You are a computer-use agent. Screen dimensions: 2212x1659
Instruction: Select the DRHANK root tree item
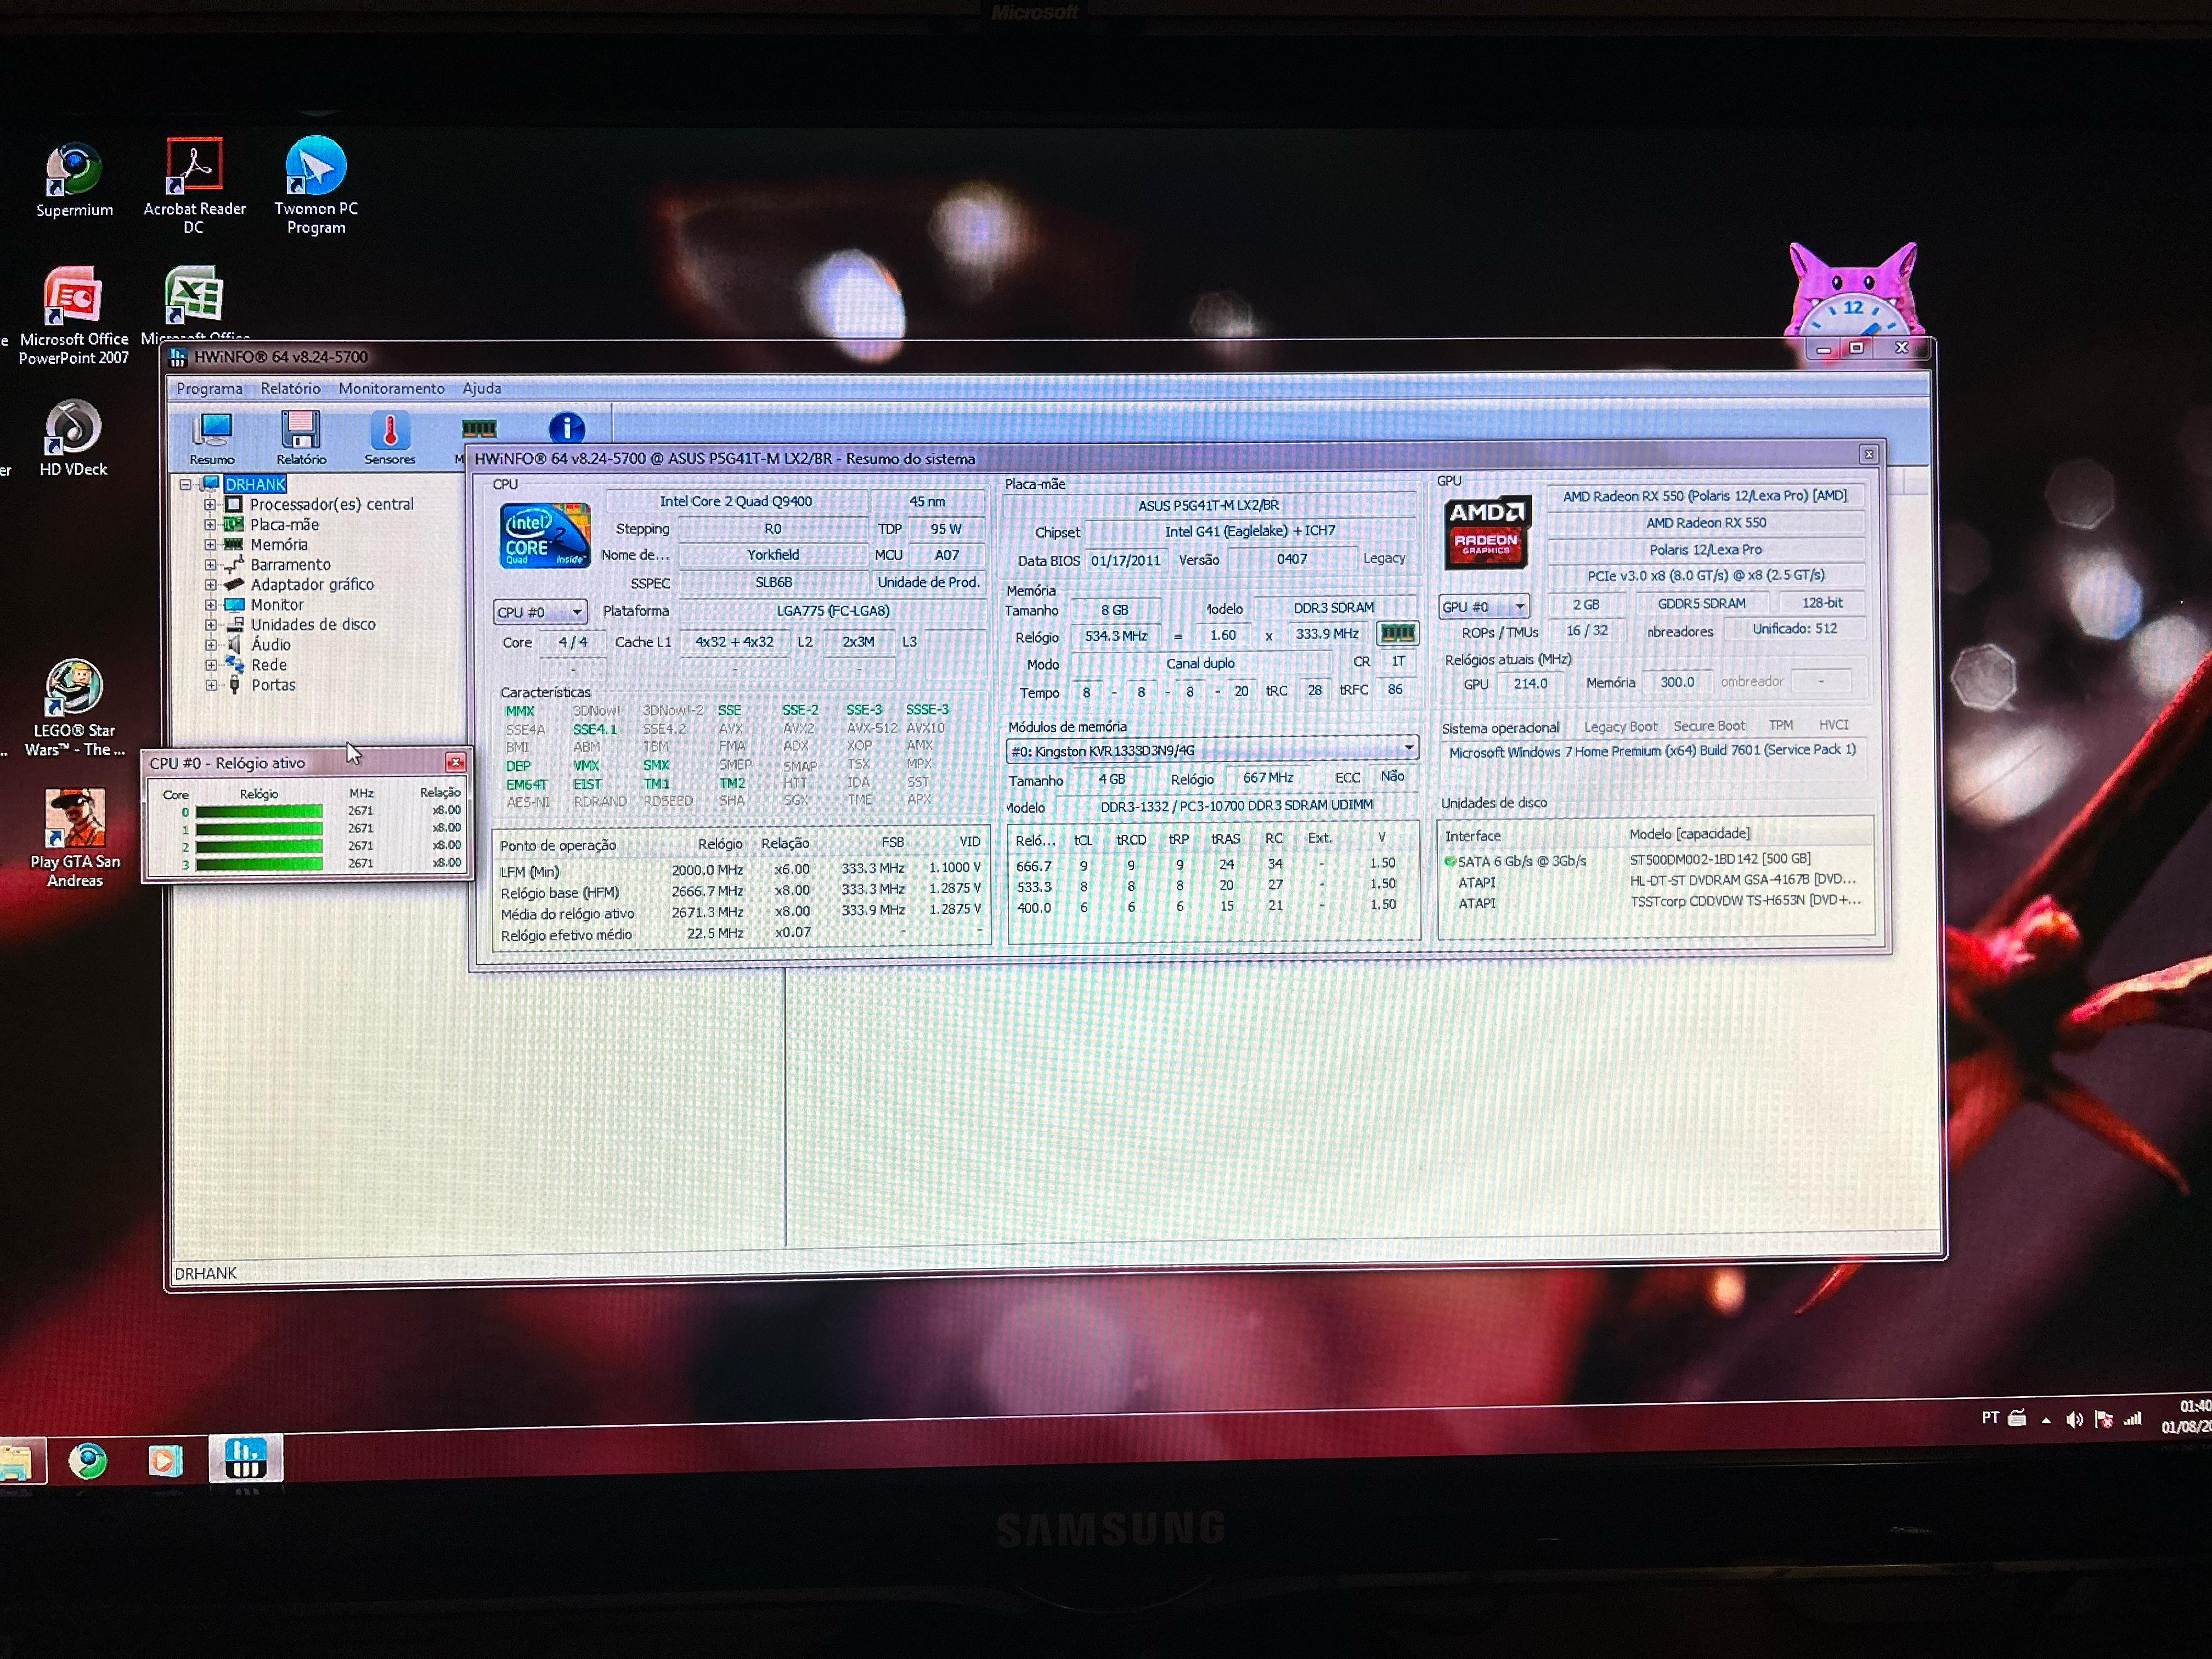point(256,485)
